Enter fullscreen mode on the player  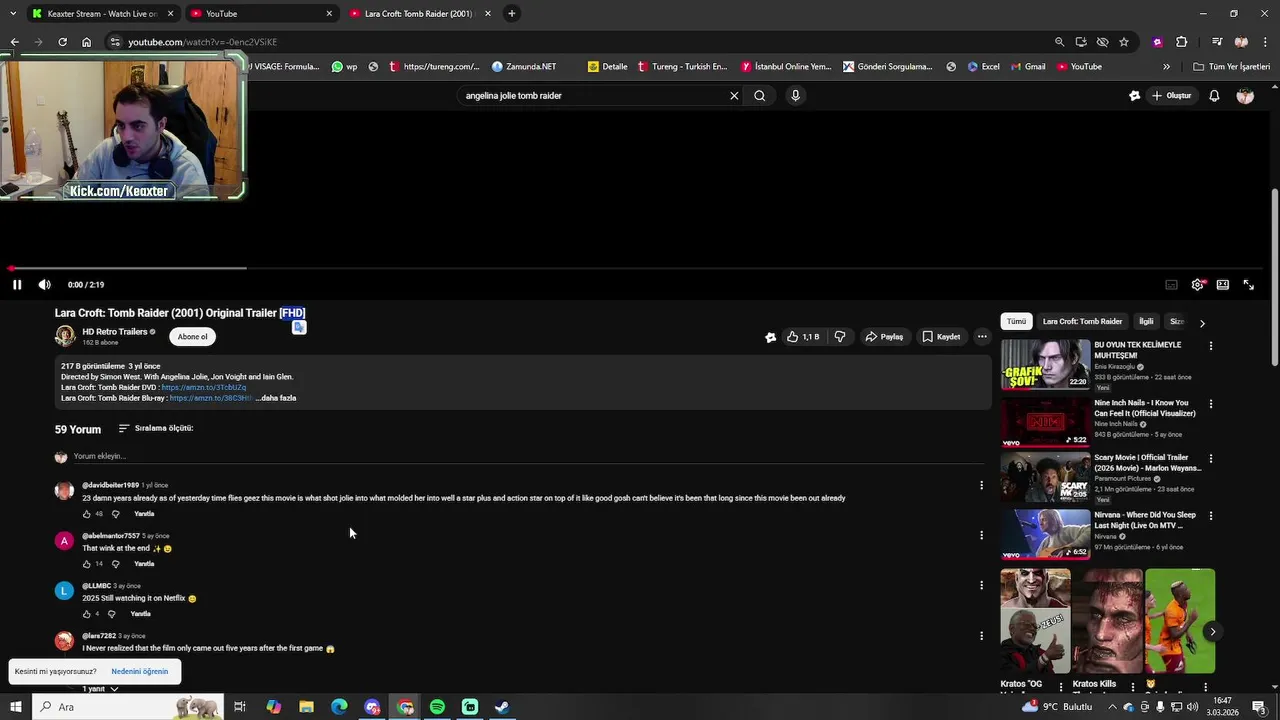click(x=1248, y=285)
